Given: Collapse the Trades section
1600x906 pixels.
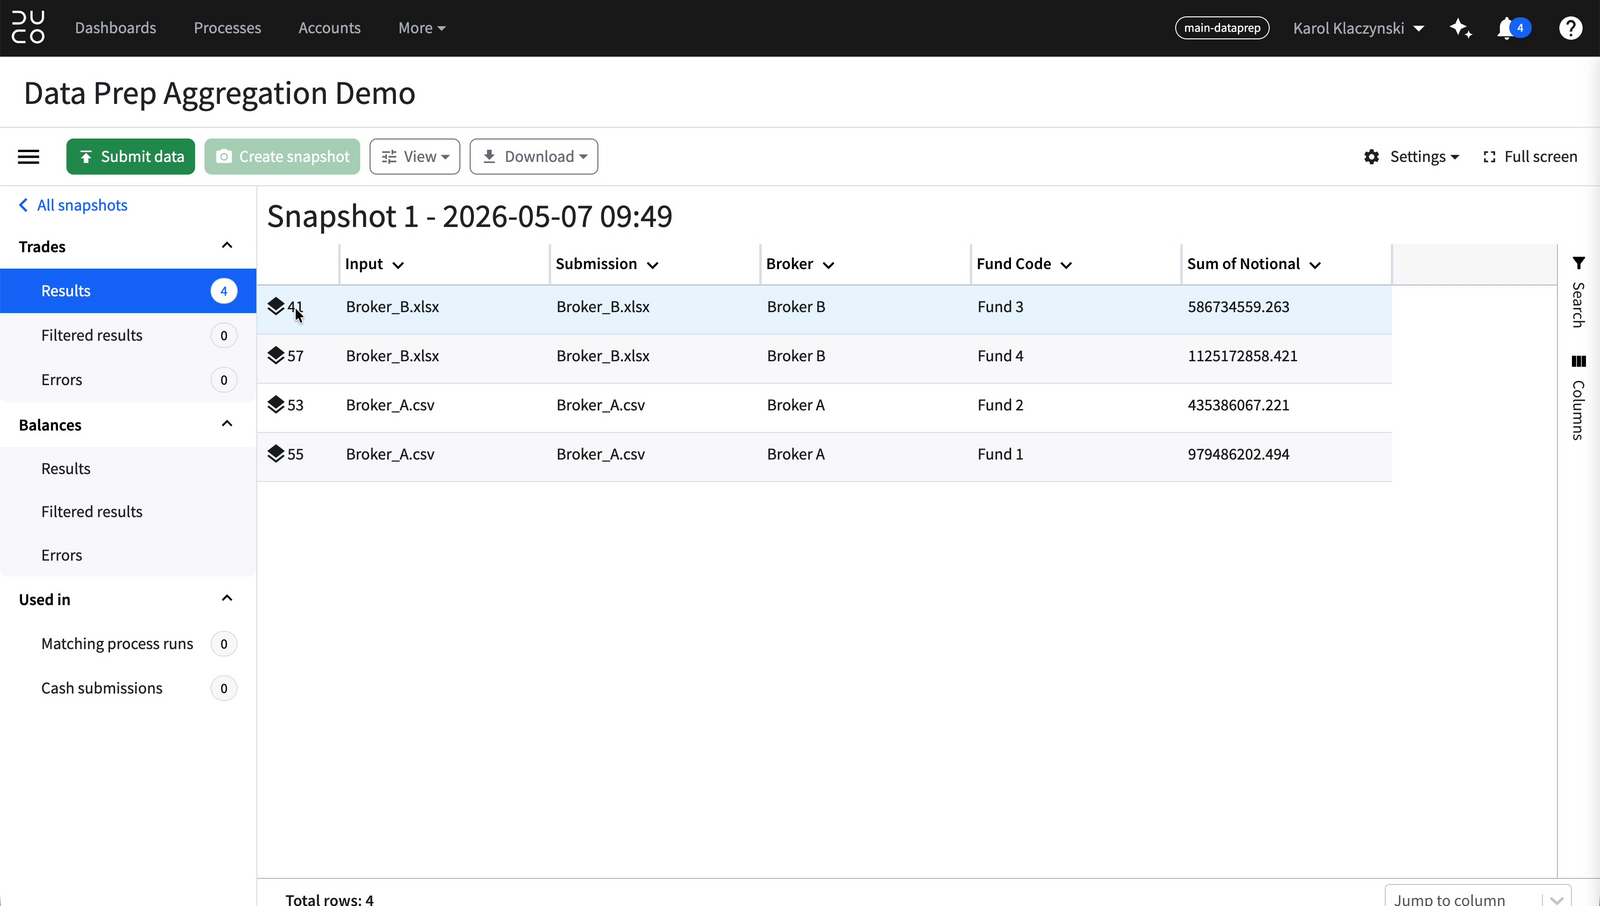Looking at the screenshot, I should point(227,246).
